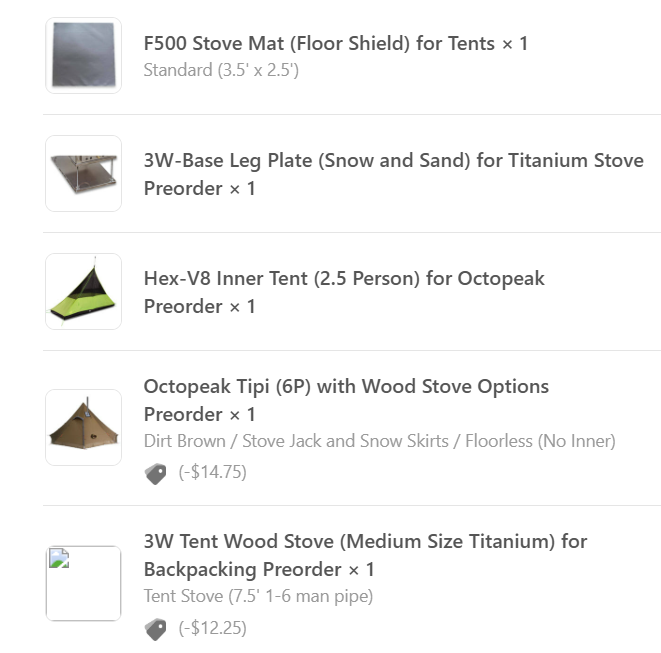Click the discount tag icon beside -$12.25

(156, 629)
